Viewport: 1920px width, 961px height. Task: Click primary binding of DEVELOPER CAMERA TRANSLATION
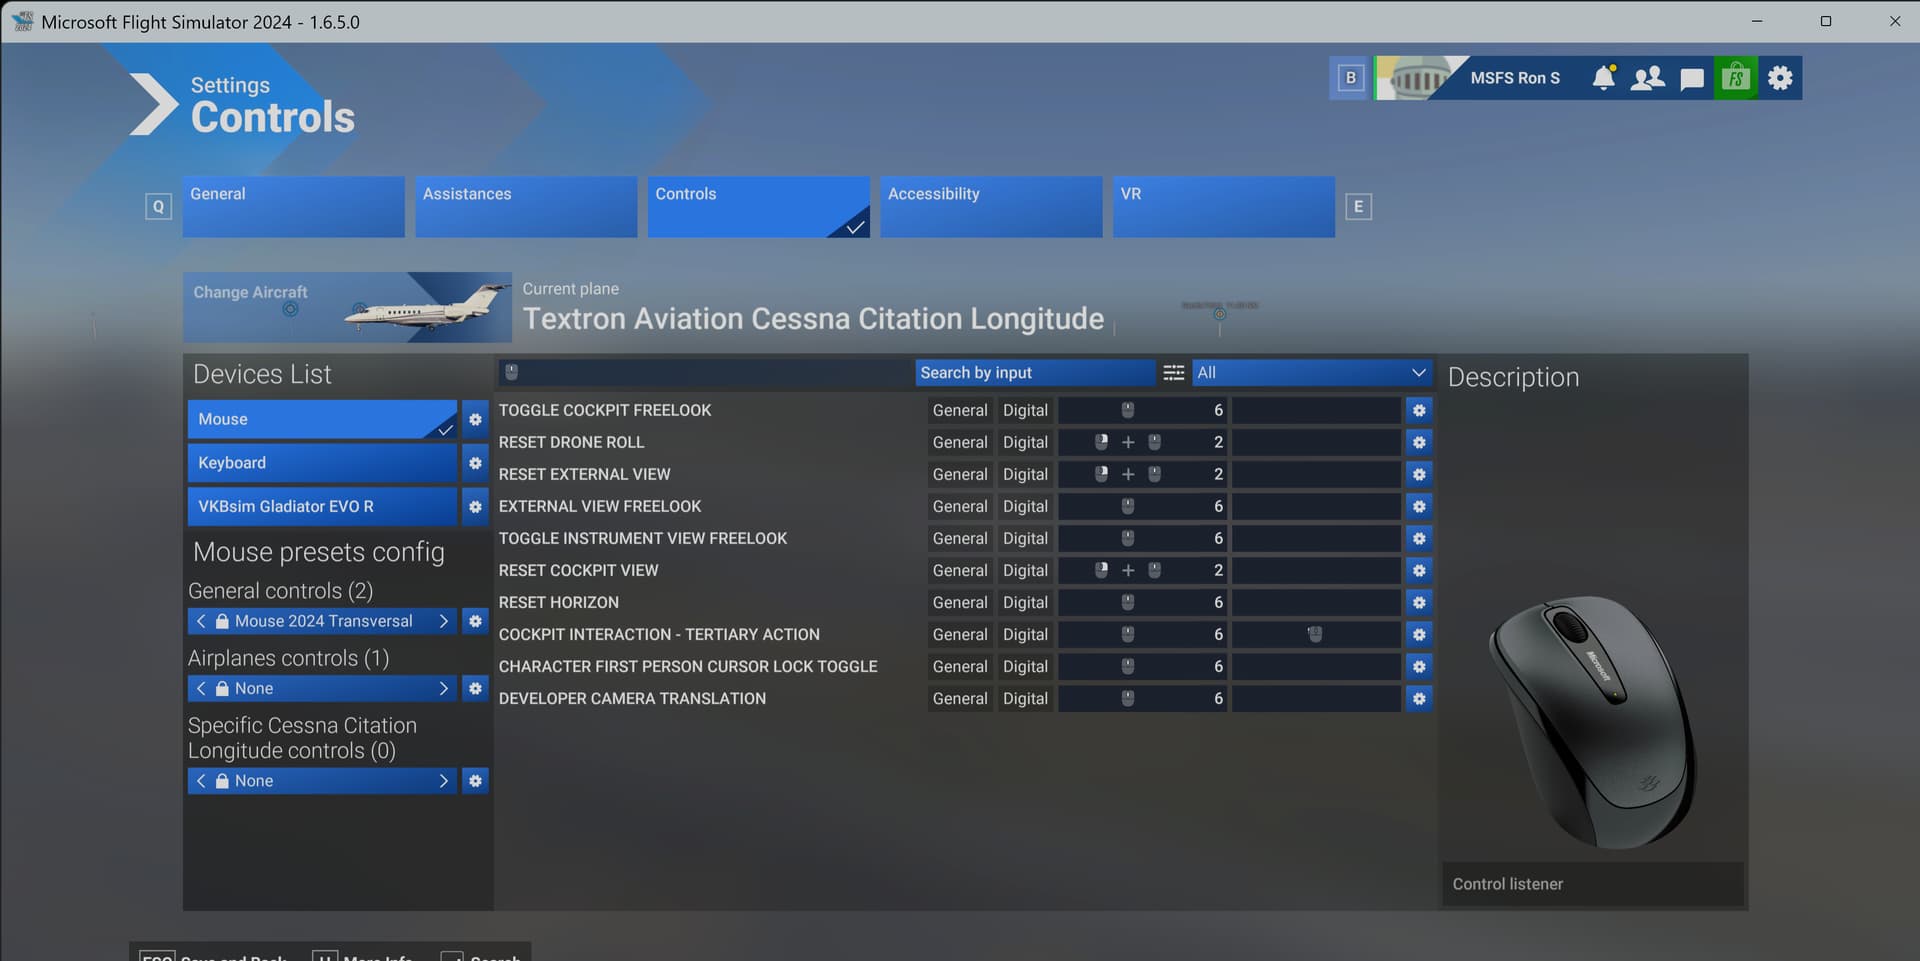point(1143,698)
